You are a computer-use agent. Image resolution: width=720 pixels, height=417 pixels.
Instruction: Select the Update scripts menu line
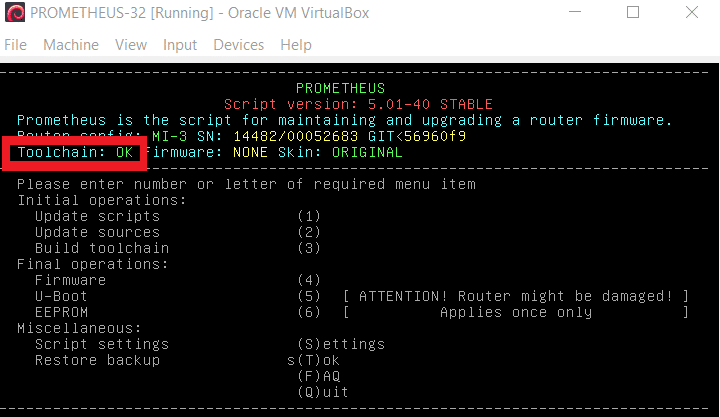pos(97,216)
